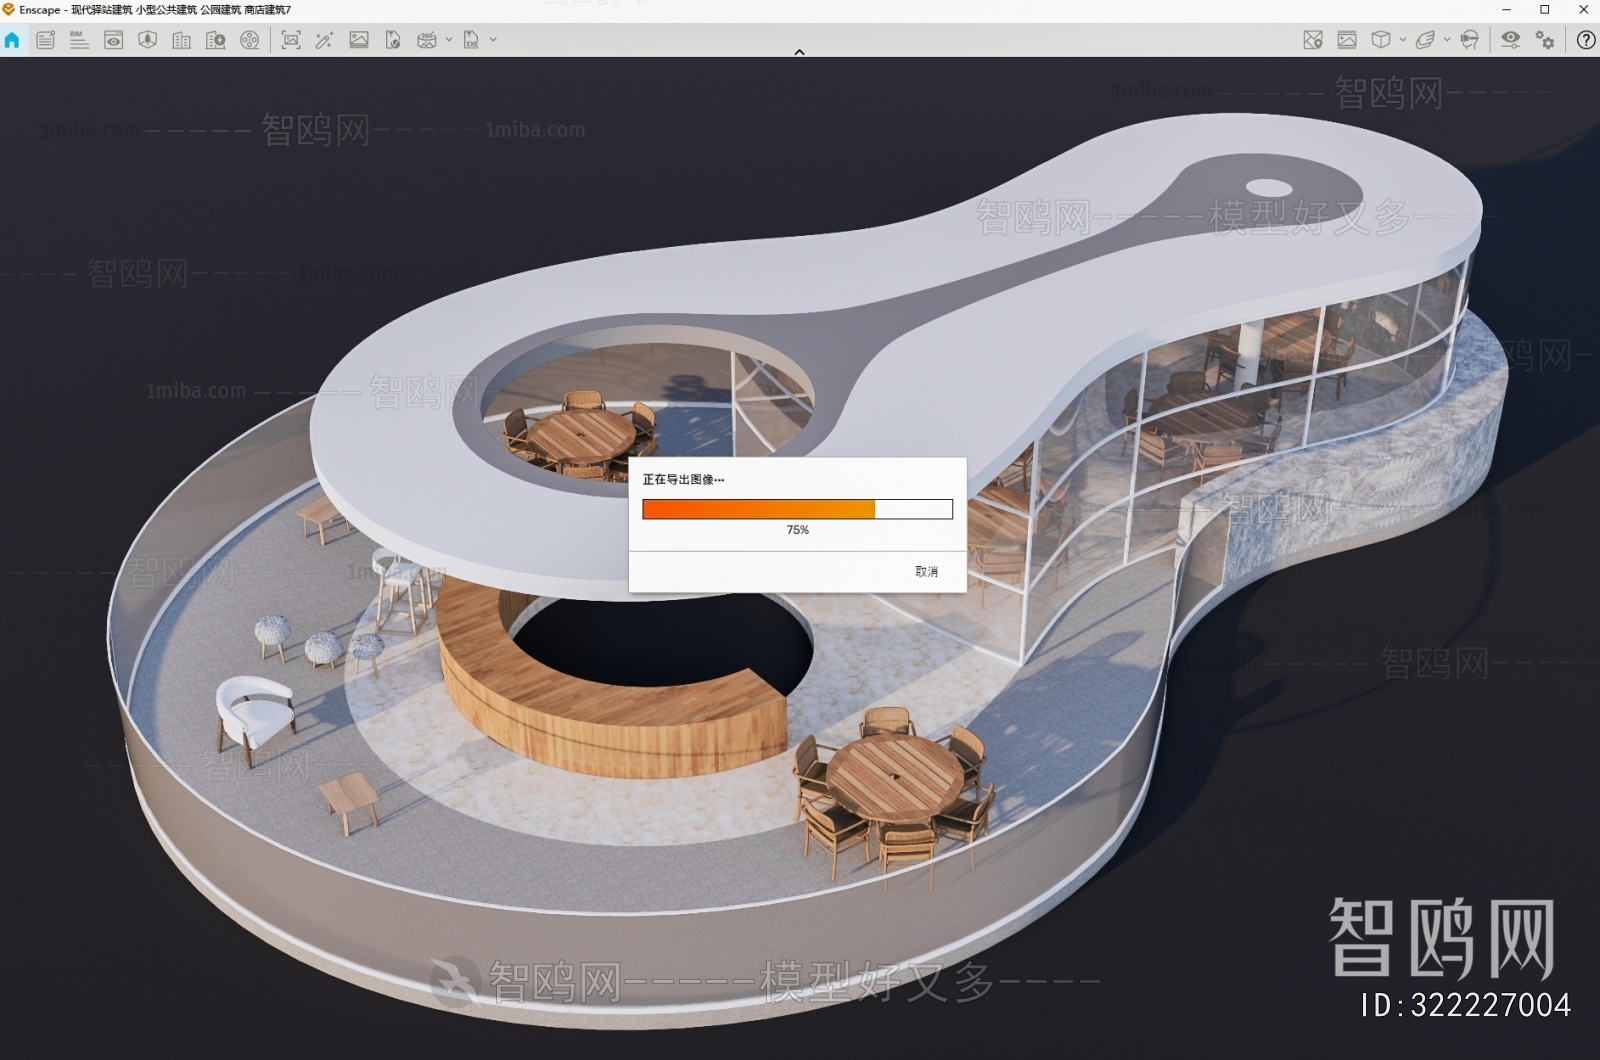This screenshot has height=1060, width=1600.
Task: Open the wing navigation mode dropdown arrow
Action: 1447,40
